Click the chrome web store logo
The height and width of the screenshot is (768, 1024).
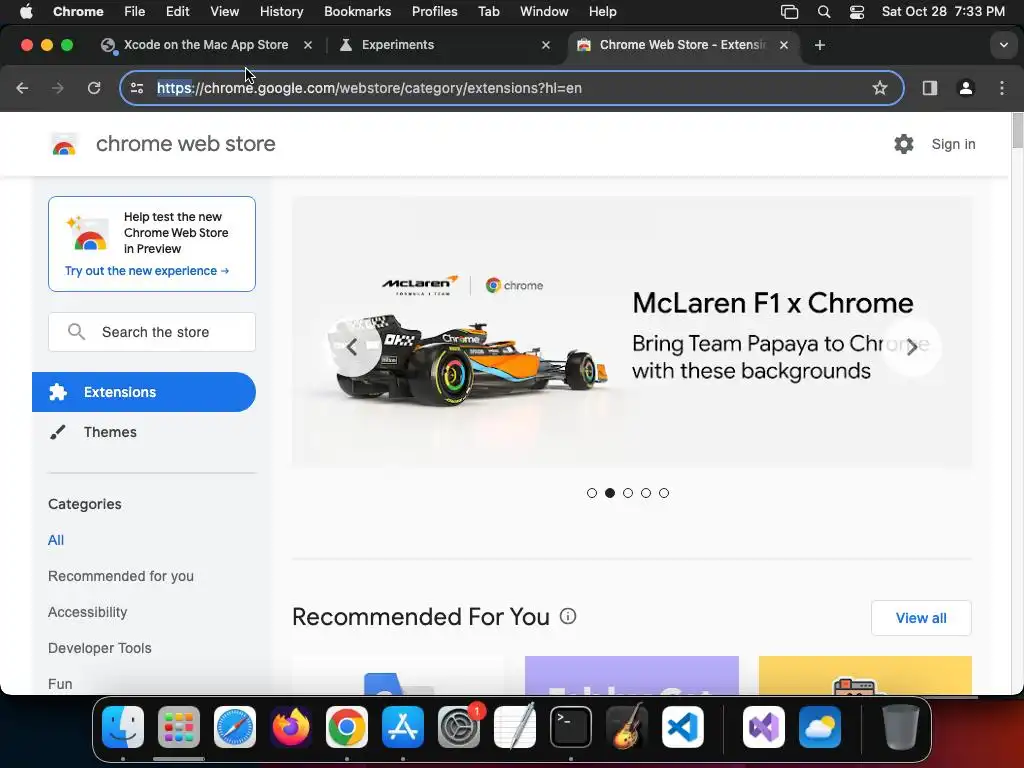[163, 144]
